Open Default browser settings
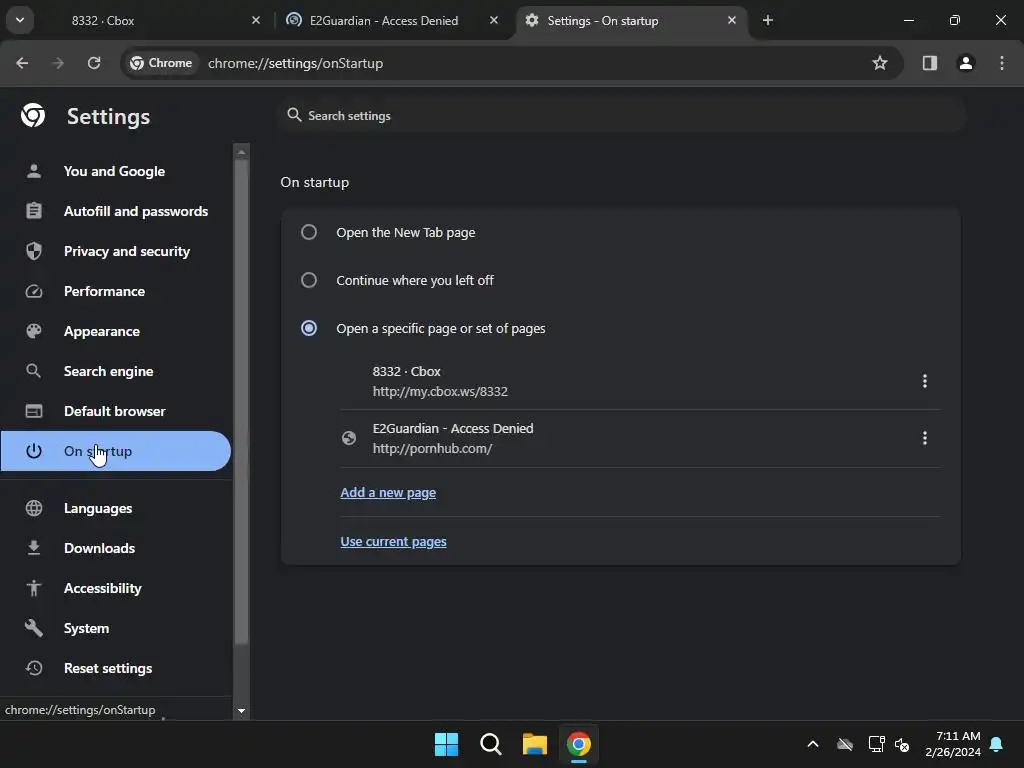1024x768 pixels. (x=116, y=411)
